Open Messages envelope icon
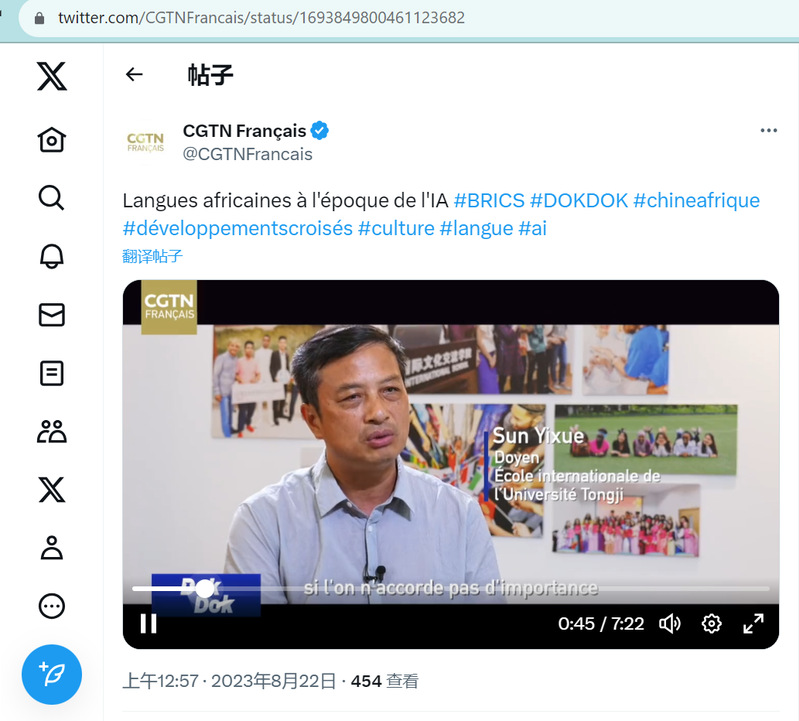The height and width of the screenshot is (721, 799). (x=51, y=314)
